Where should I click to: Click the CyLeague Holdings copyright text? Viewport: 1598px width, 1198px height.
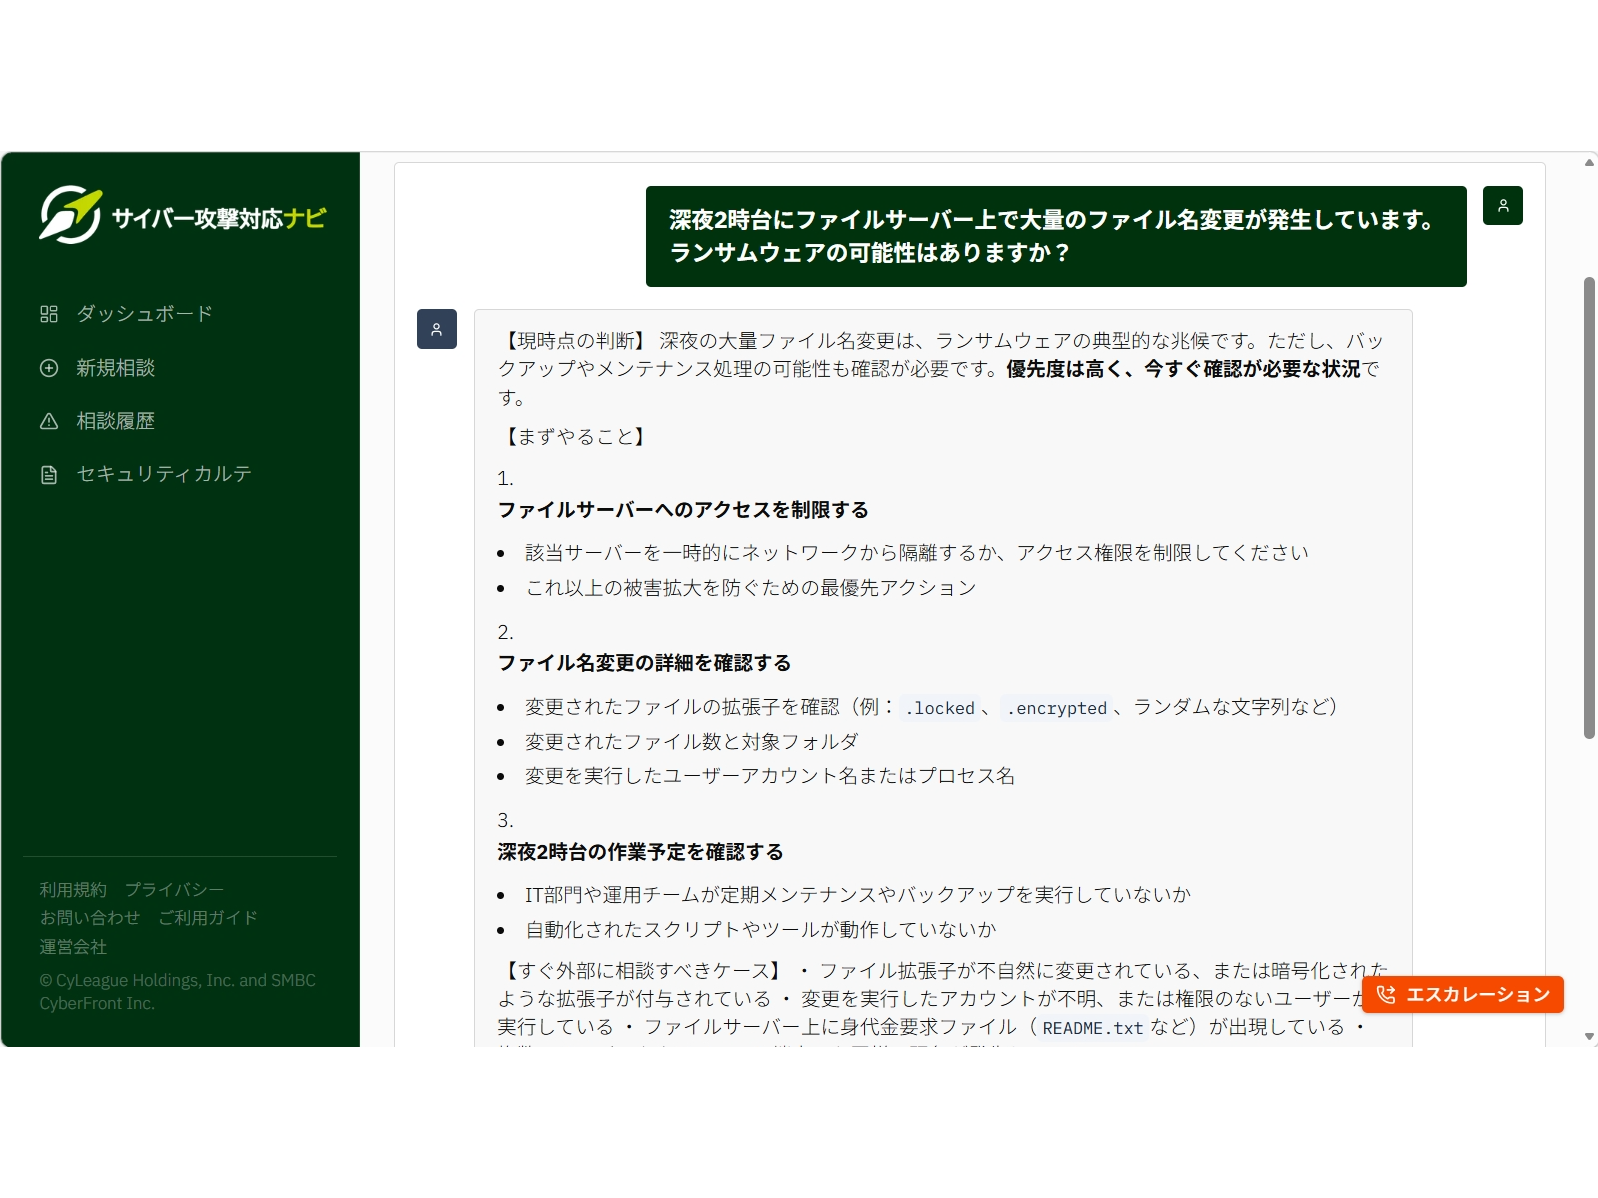click(x=178, y=992)
